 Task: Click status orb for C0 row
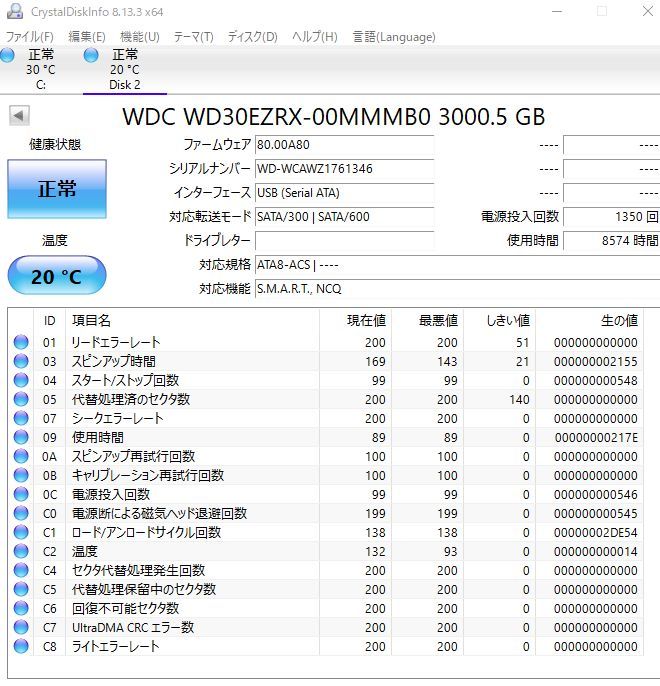pos(21,513)
